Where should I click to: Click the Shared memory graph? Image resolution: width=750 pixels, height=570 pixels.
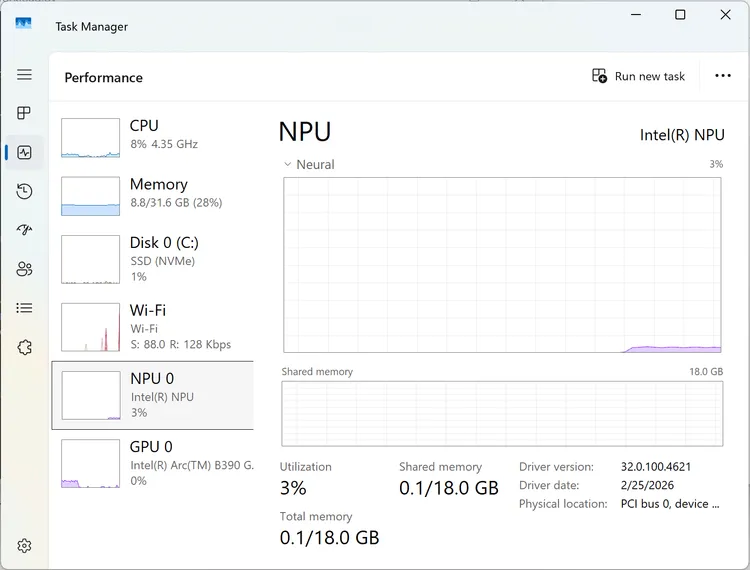click(x=502, y=414)
